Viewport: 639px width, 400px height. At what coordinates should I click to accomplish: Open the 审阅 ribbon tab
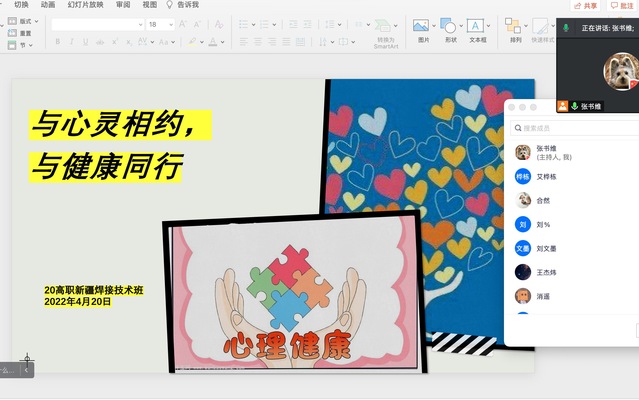pyautogui.click(x=123, y=5)
